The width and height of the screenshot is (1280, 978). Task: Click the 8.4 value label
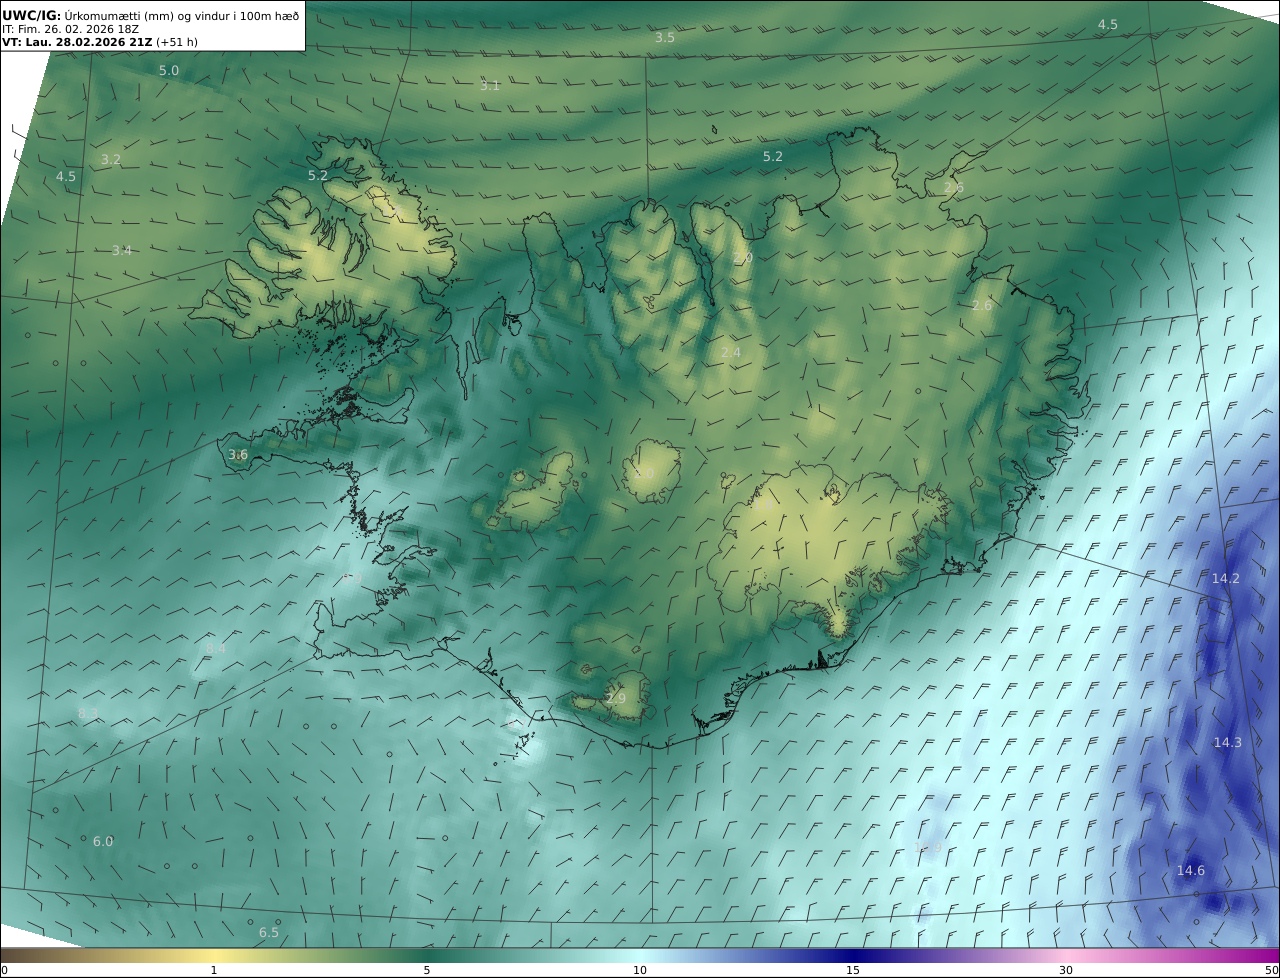tap(216, 648)
